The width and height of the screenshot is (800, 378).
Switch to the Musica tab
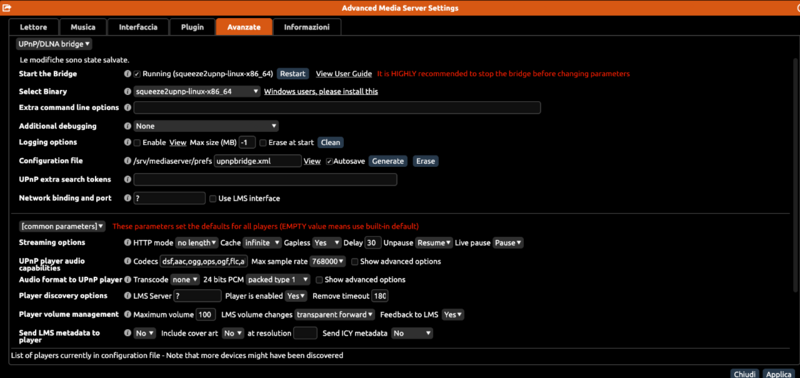click(83, 27)
